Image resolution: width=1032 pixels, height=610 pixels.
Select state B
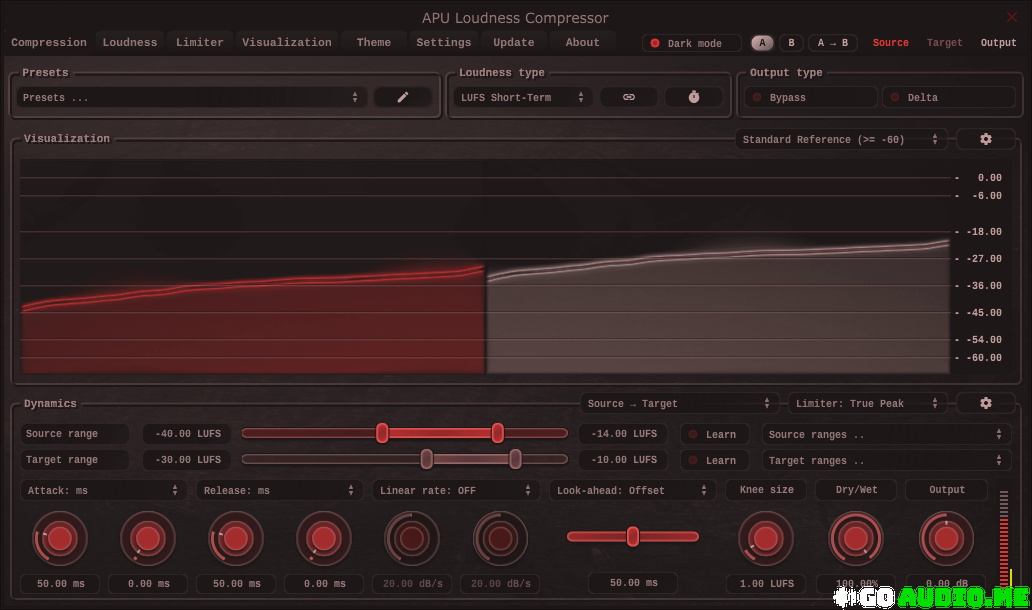(x=791, y=43)
